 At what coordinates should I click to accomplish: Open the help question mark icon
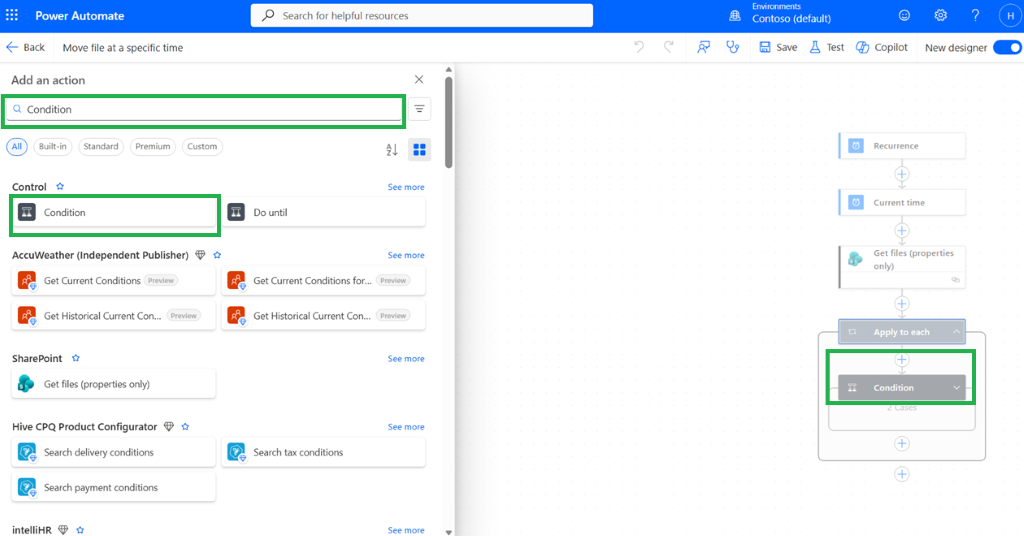[975, 16]
